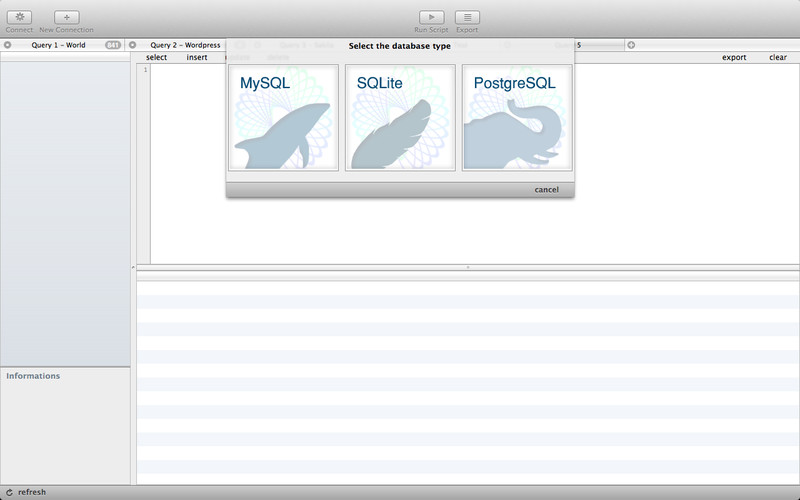Click the insert query template button
Viewport: 800px width, 500px height.
[196, 57]
